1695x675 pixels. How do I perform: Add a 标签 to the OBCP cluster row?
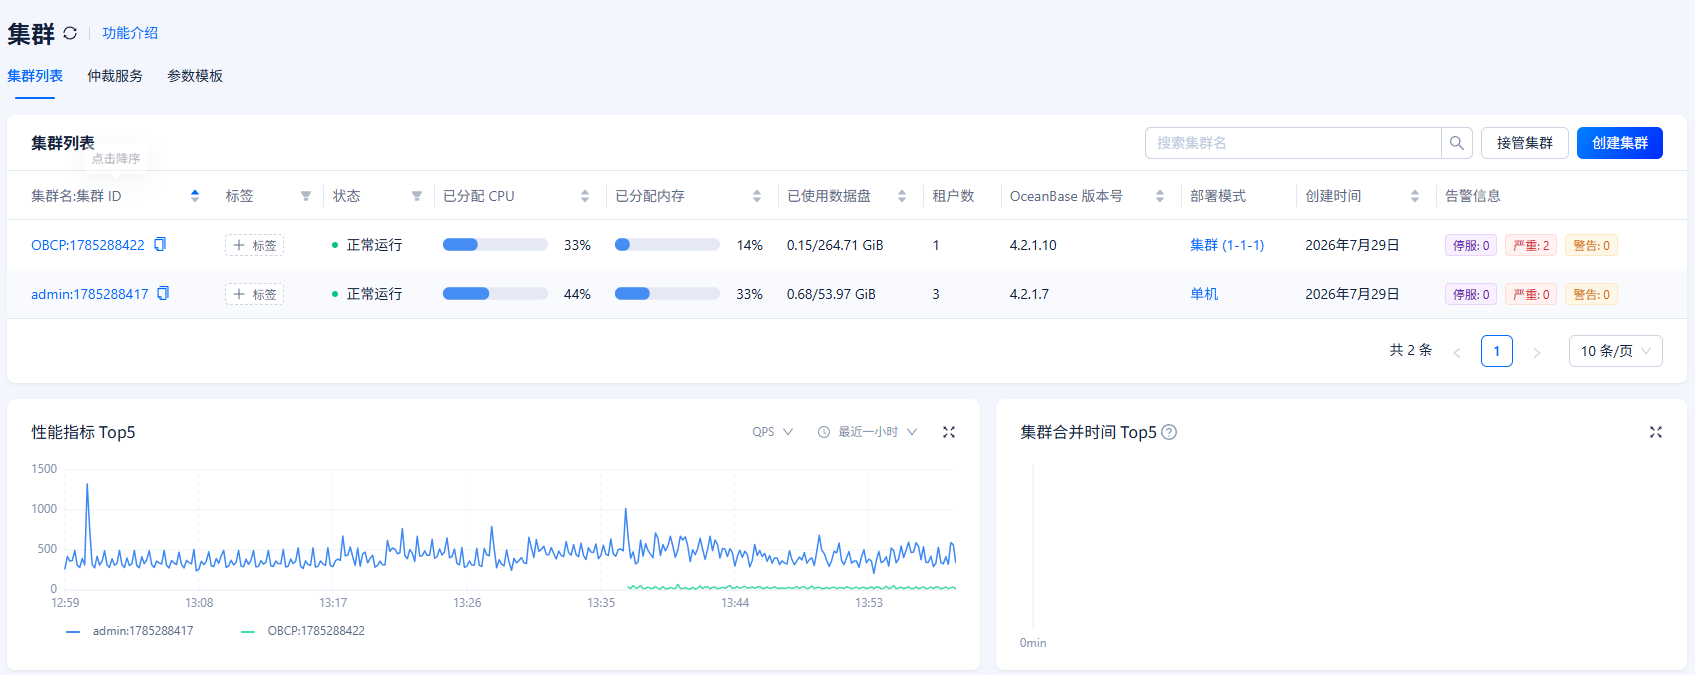254,245
